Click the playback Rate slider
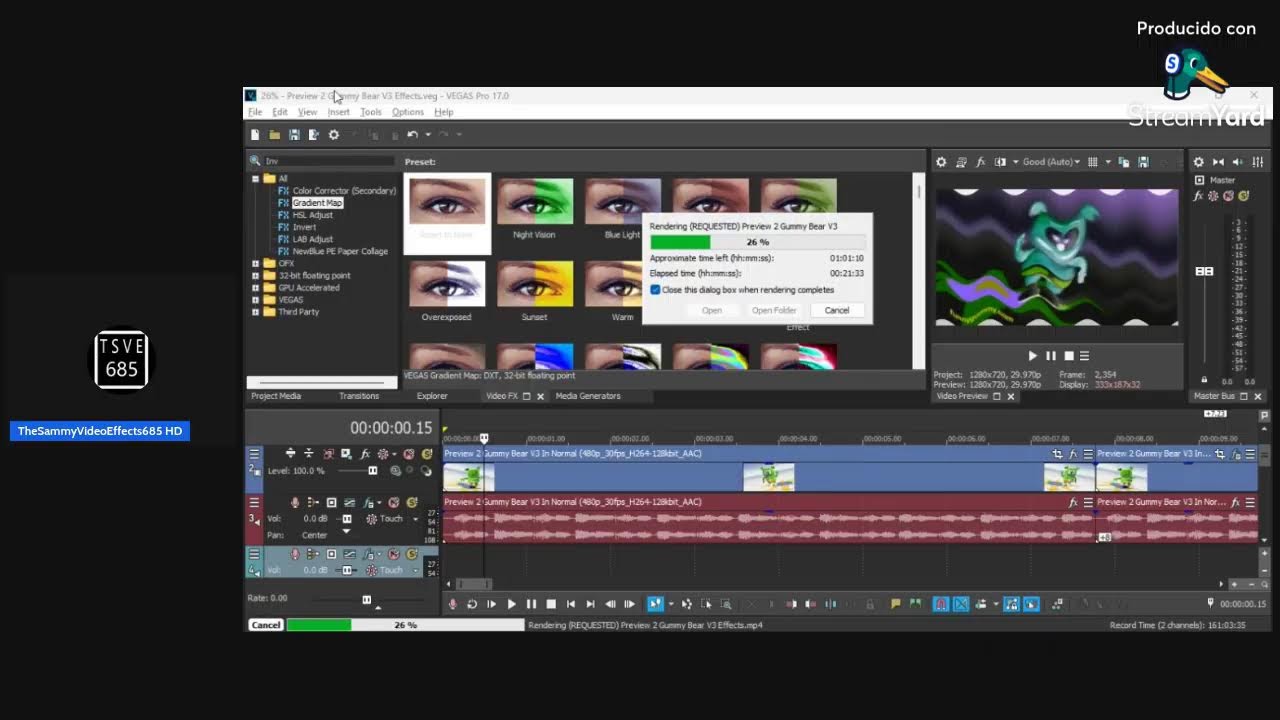 (366, 599)
